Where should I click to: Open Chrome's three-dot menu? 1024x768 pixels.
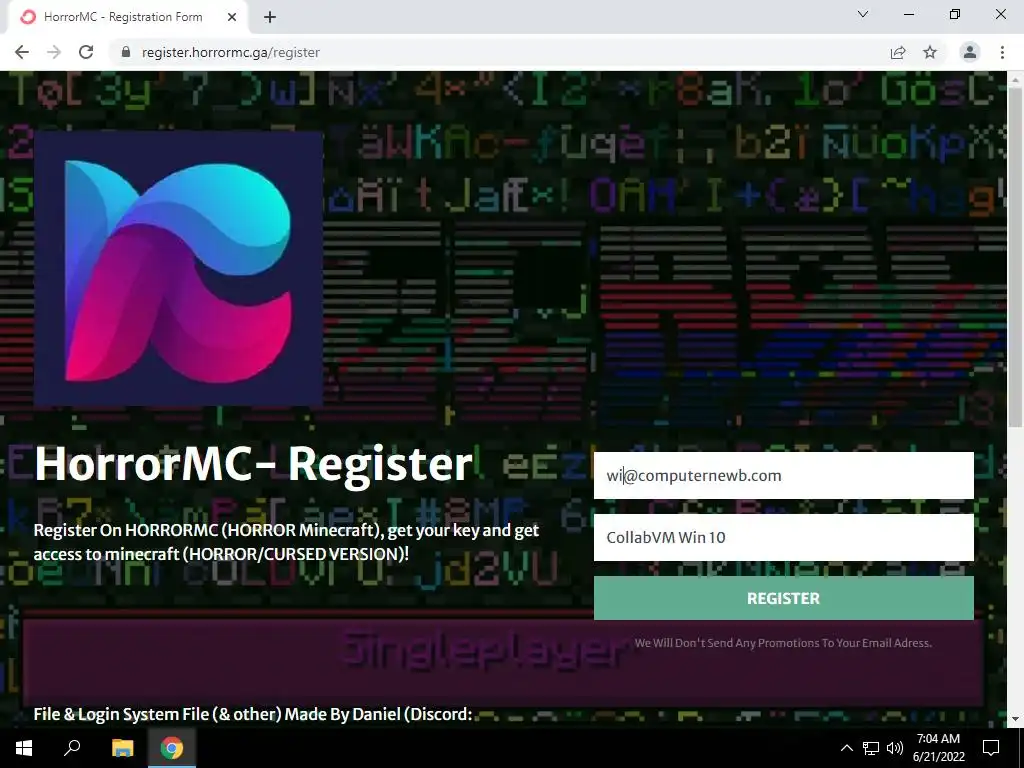tap(1002, 52)
